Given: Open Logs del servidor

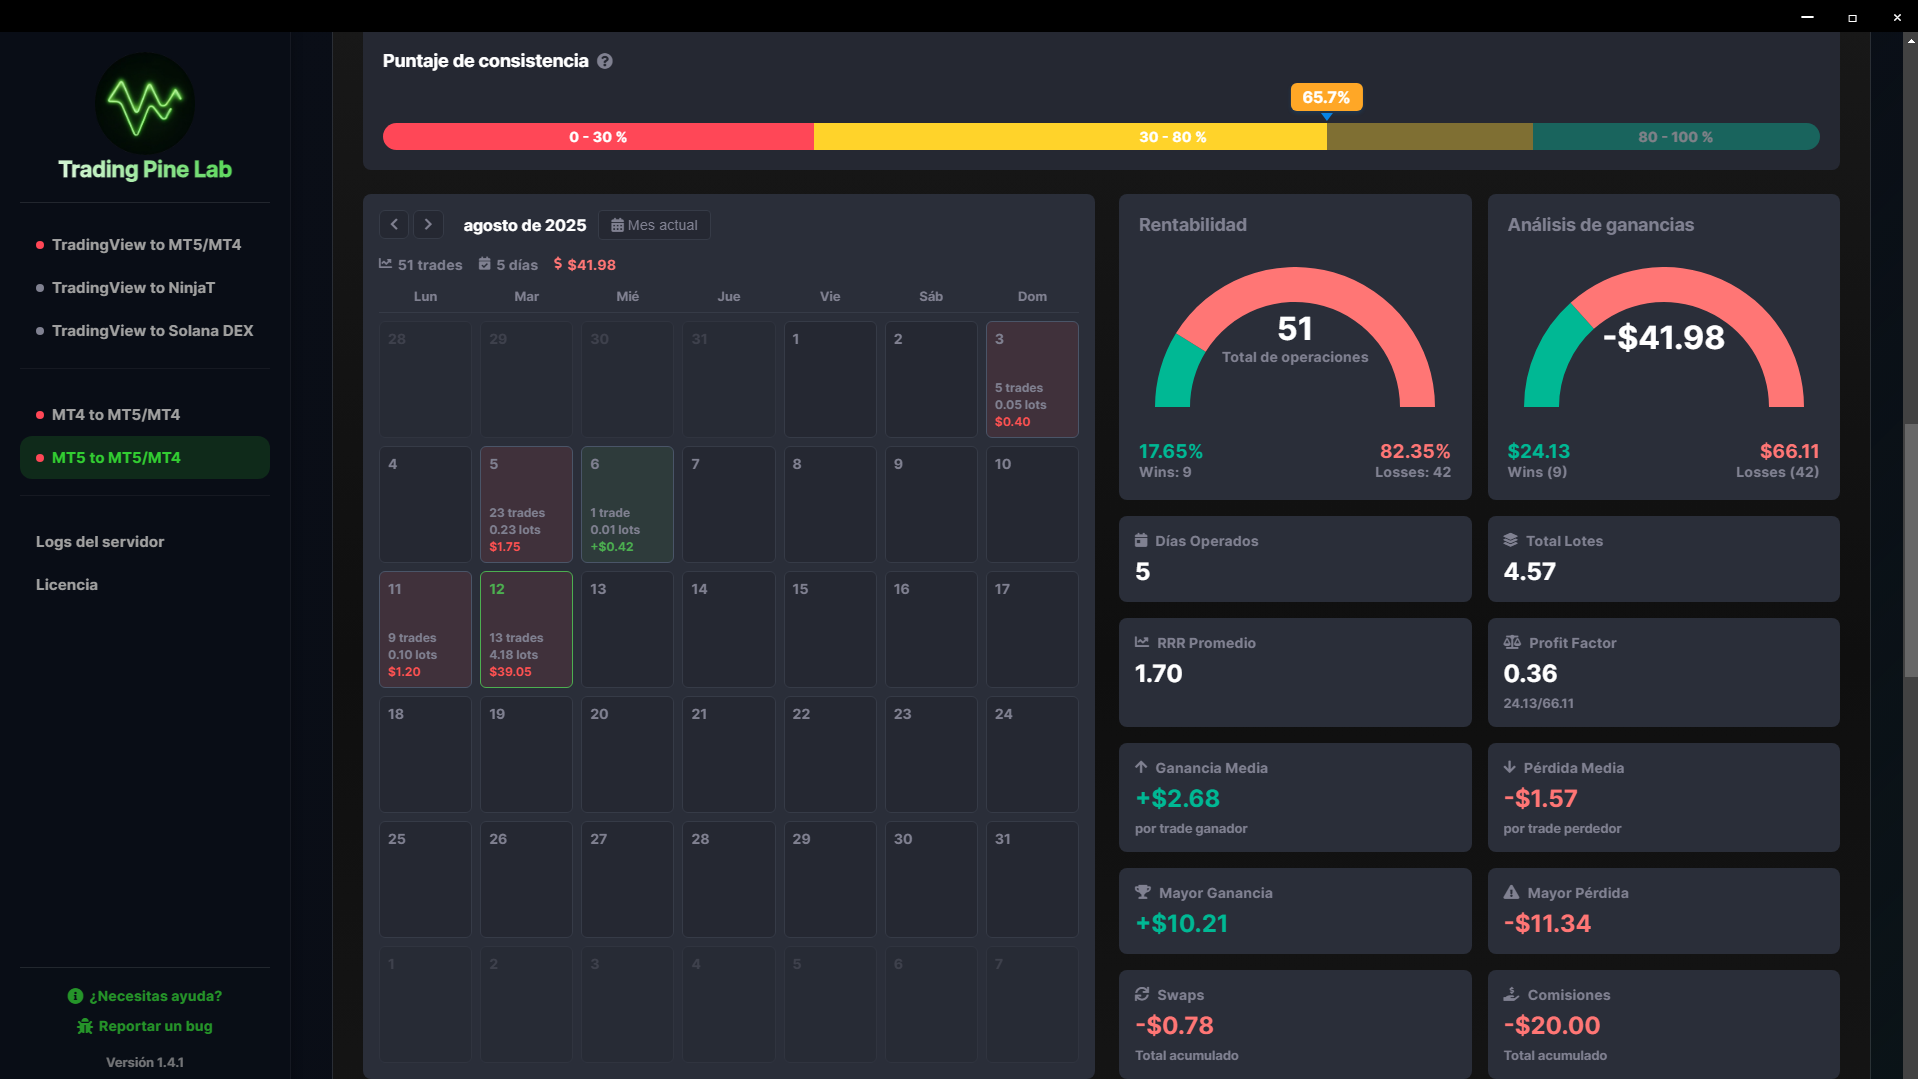Looking at the screenshot, I should (x=100, y=542).
